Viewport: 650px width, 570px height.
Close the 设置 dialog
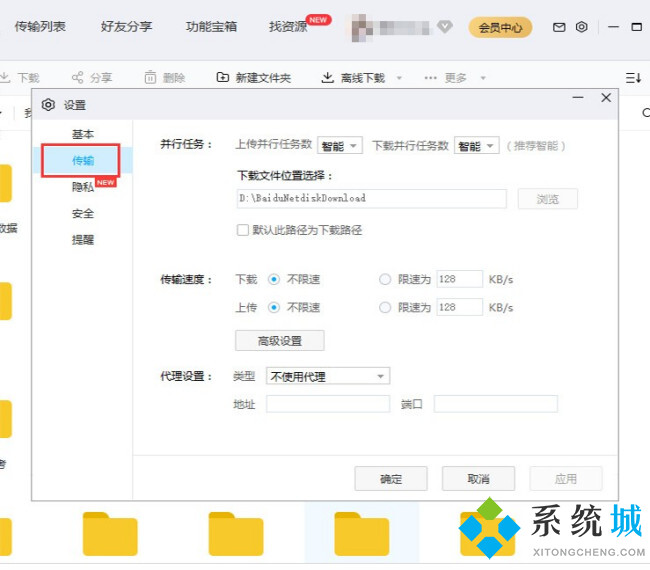(606, 98)
